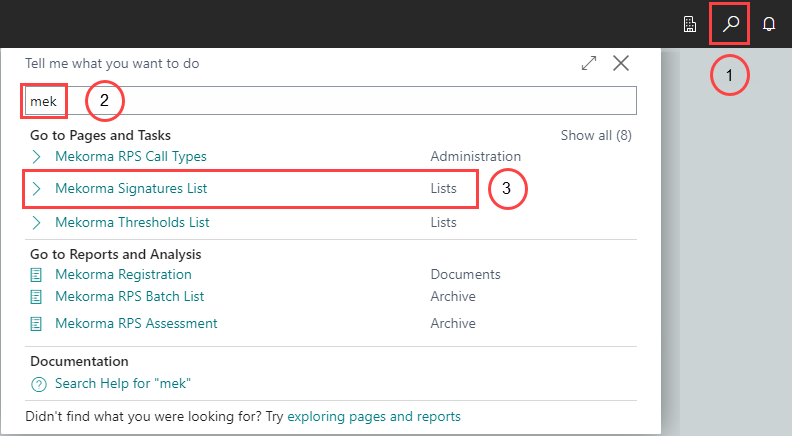Open Mekorma RPS Call Types page
792x436 pixels.
coord(131,157)
